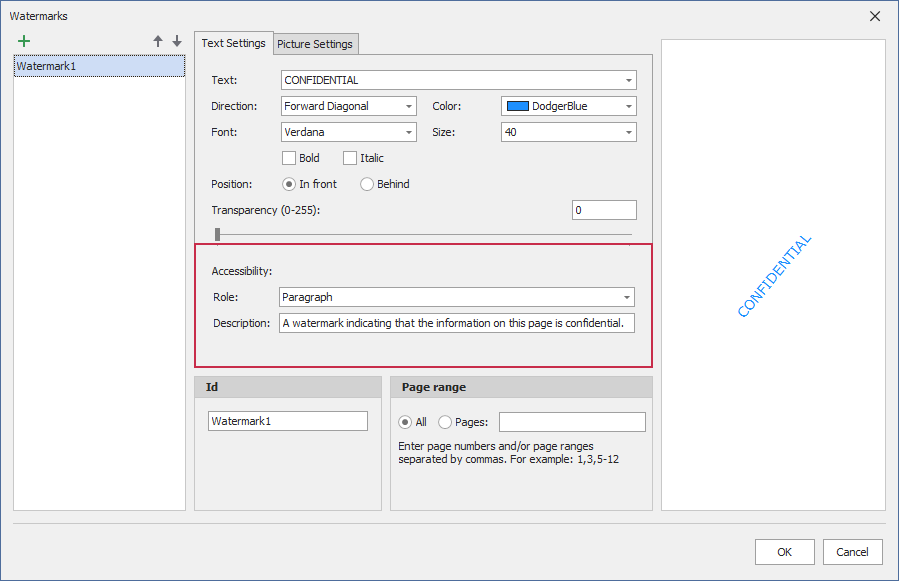Viewport: 899px width, 581px height.
Task: Open the Color dropdown to pick a color
Action: 628,106
